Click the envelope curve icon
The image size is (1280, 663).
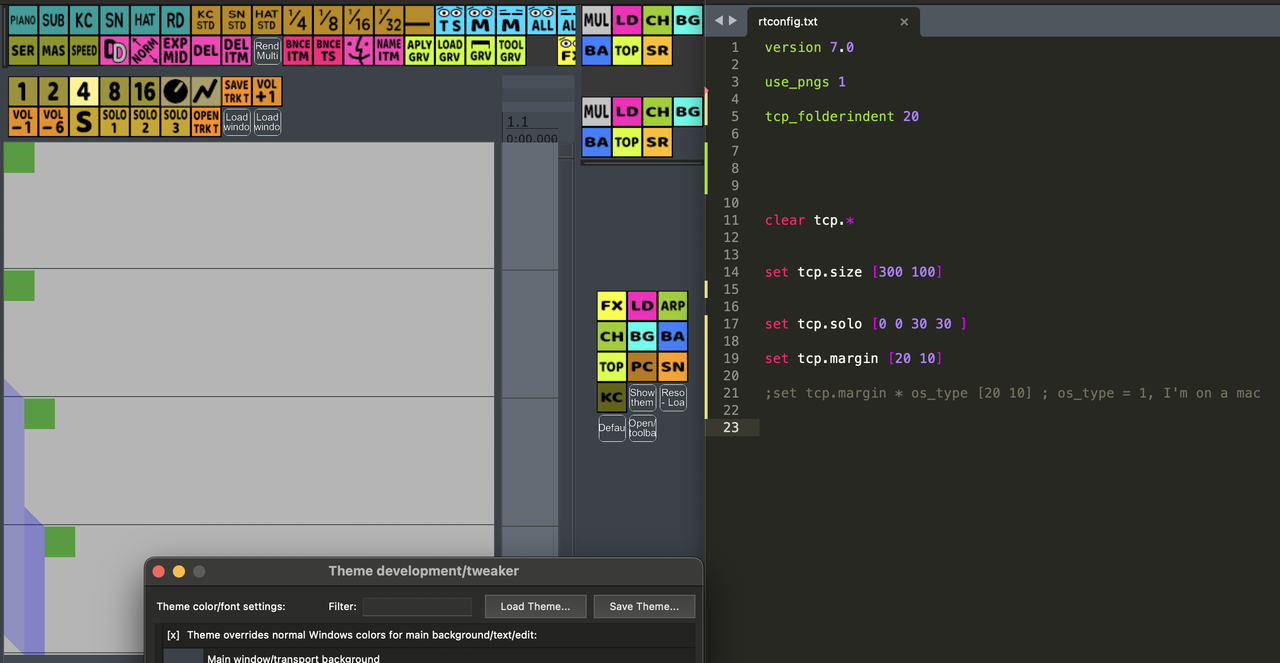206,91
